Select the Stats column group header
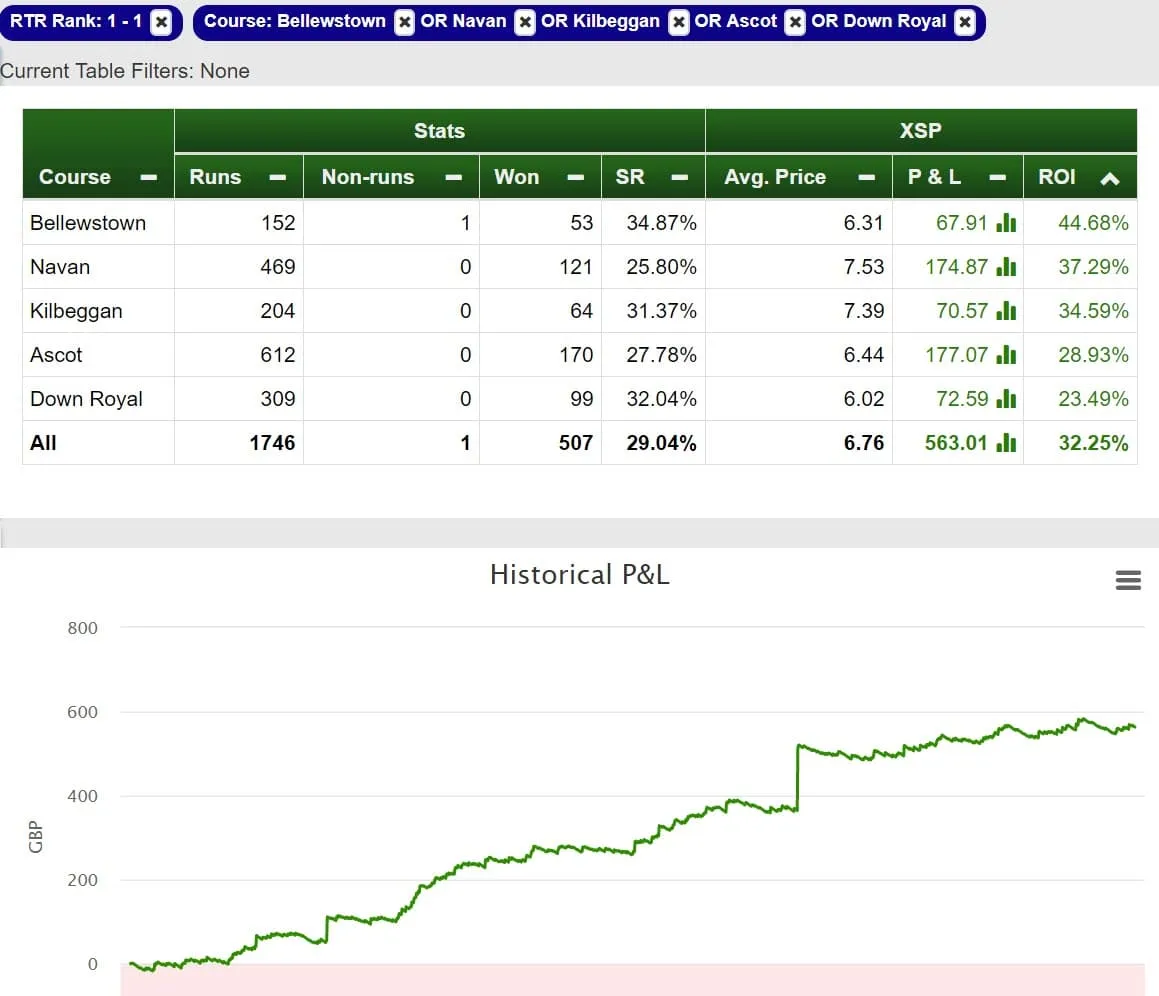 (440, 131)
